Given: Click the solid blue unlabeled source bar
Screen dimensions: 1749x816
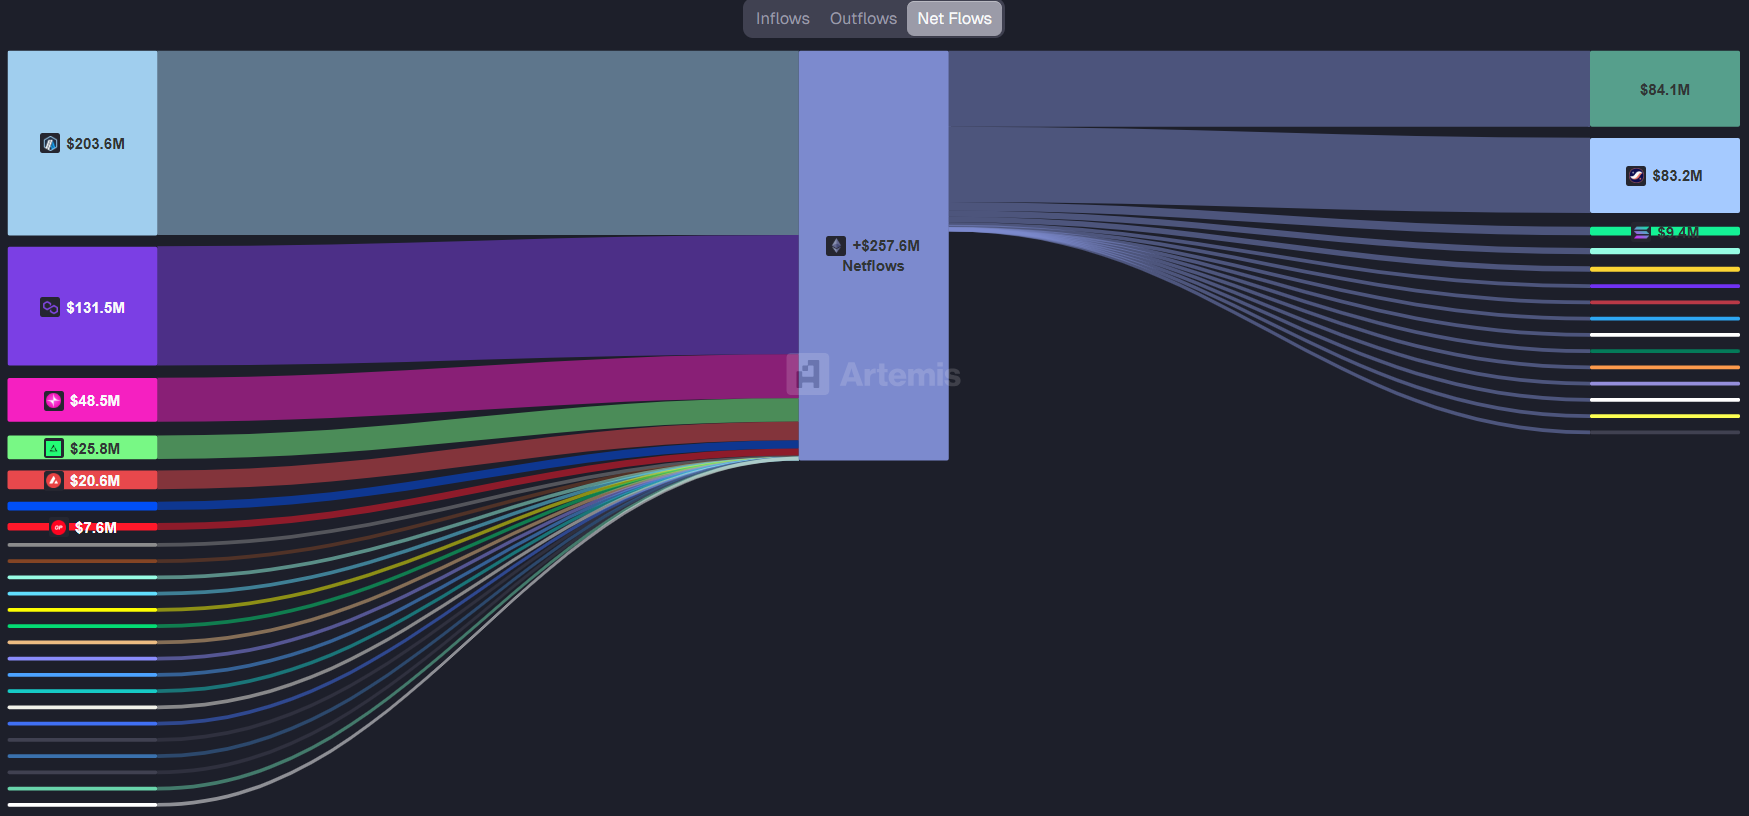Looking at the screenshot, I should pos(82,506).
